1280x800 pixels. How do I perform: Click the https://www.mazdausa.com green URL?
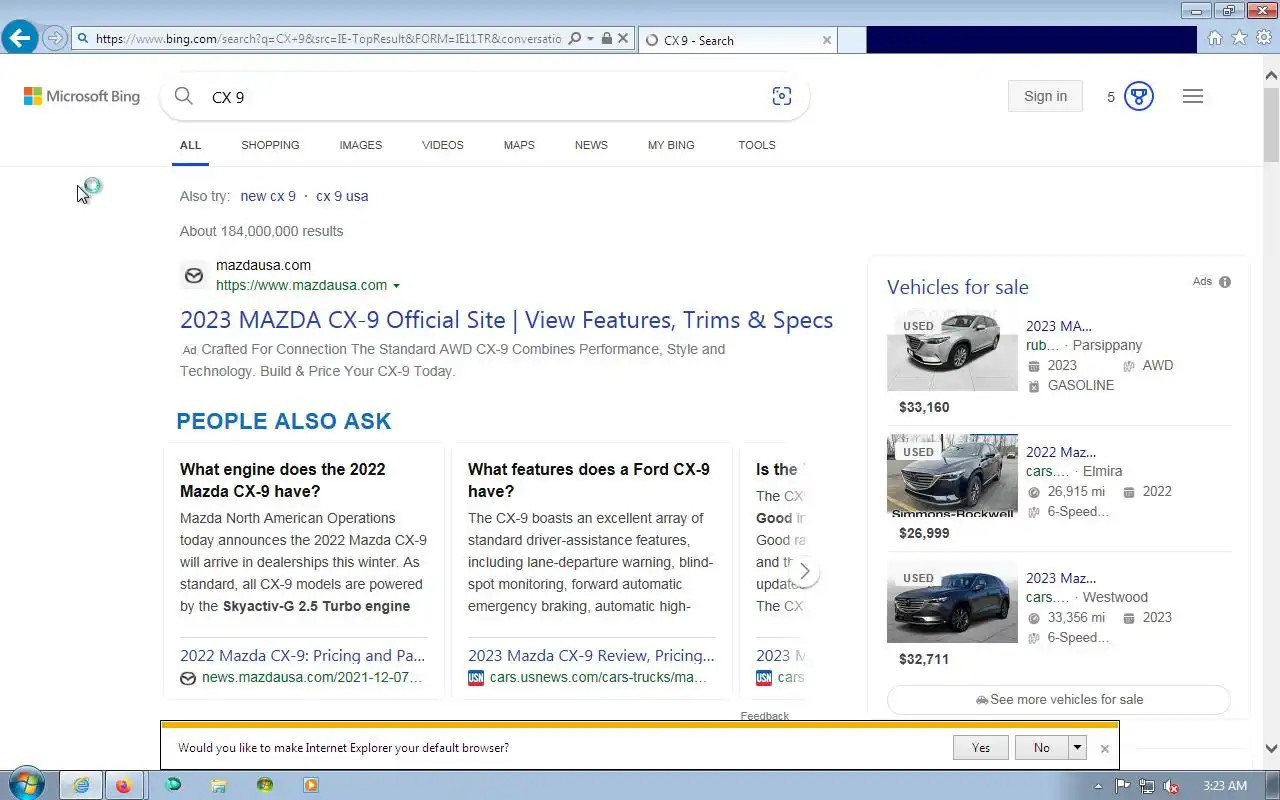tap(301, 285)
